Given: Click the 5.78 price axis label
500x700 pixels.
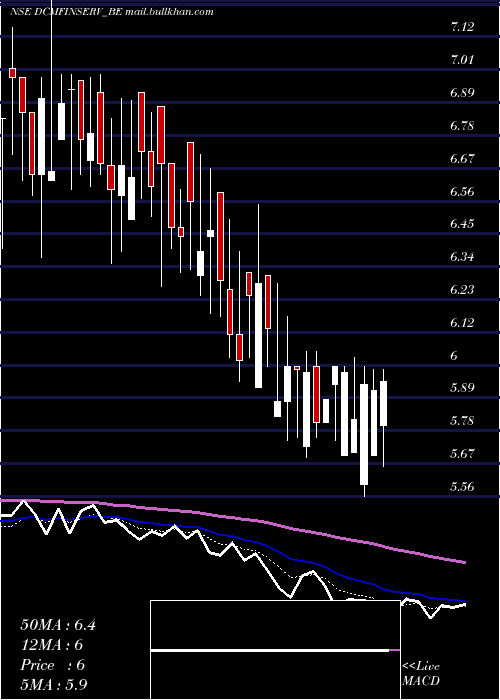Looking at the screenshot, I should pos(462,421).
